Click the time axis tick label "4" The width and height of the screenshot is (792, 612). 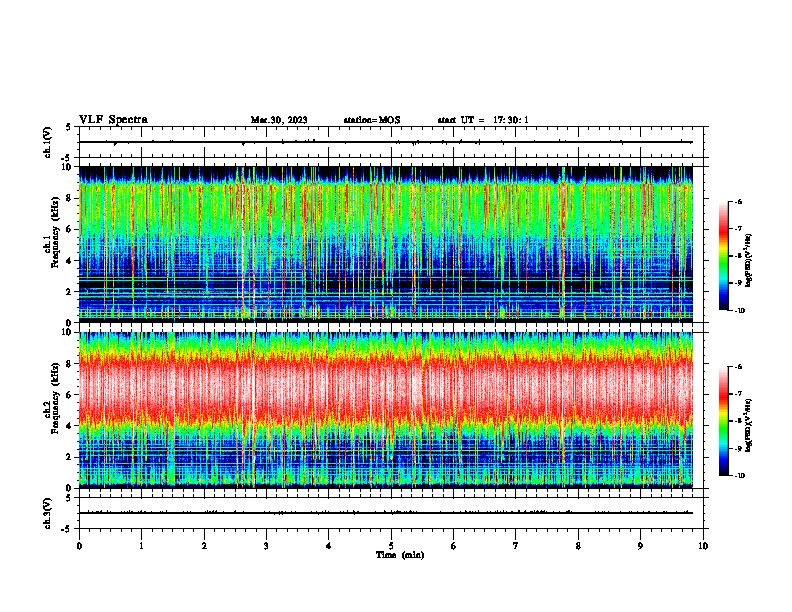click(329, 546)
